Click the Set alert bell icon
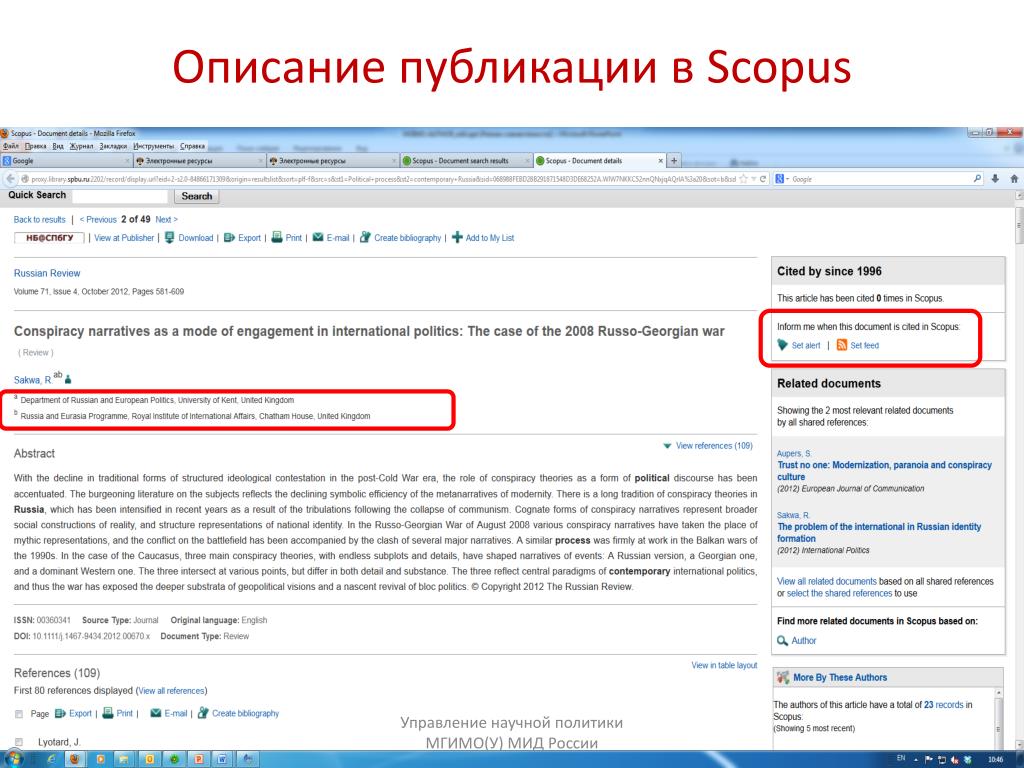 point(783,345)
